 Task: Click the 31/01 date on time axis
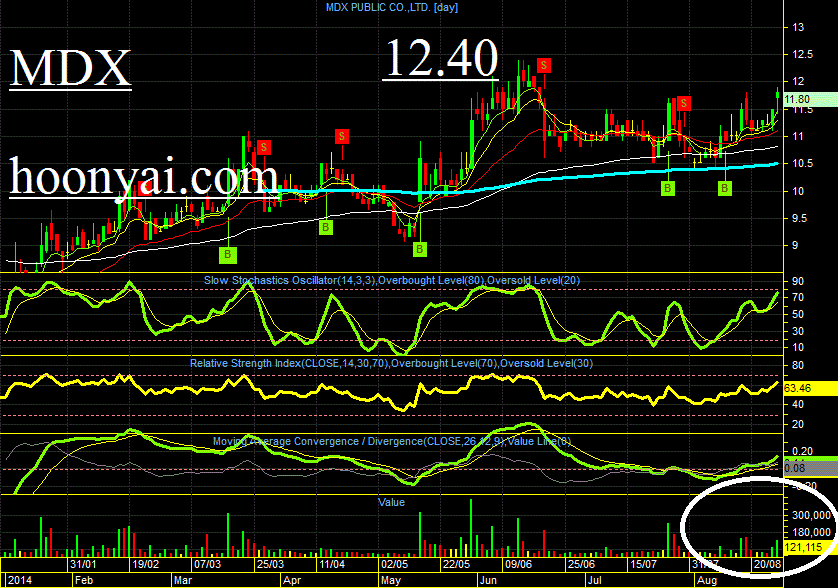83,564
